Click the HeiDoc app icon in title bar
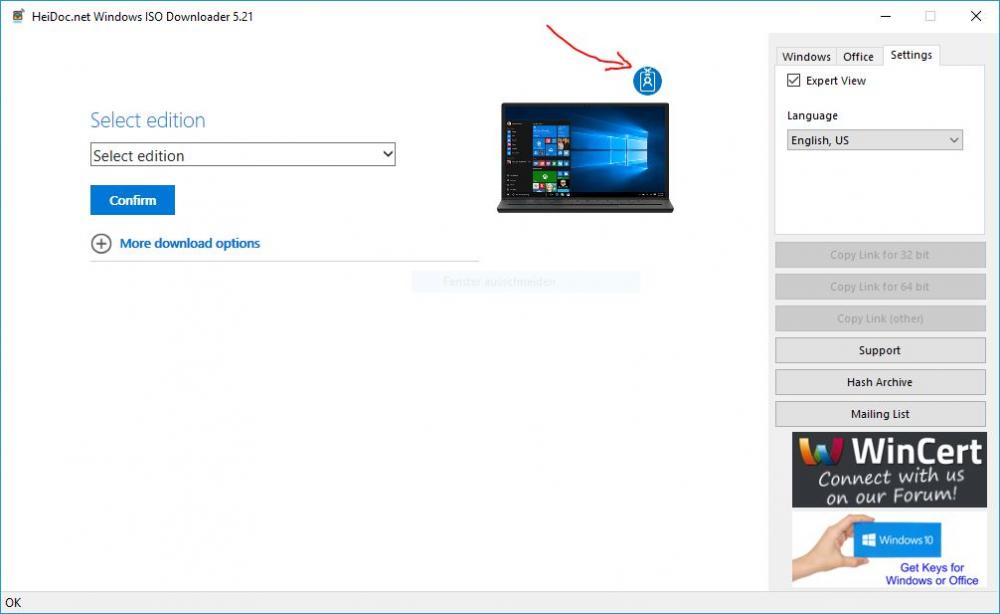 [18, 16]
